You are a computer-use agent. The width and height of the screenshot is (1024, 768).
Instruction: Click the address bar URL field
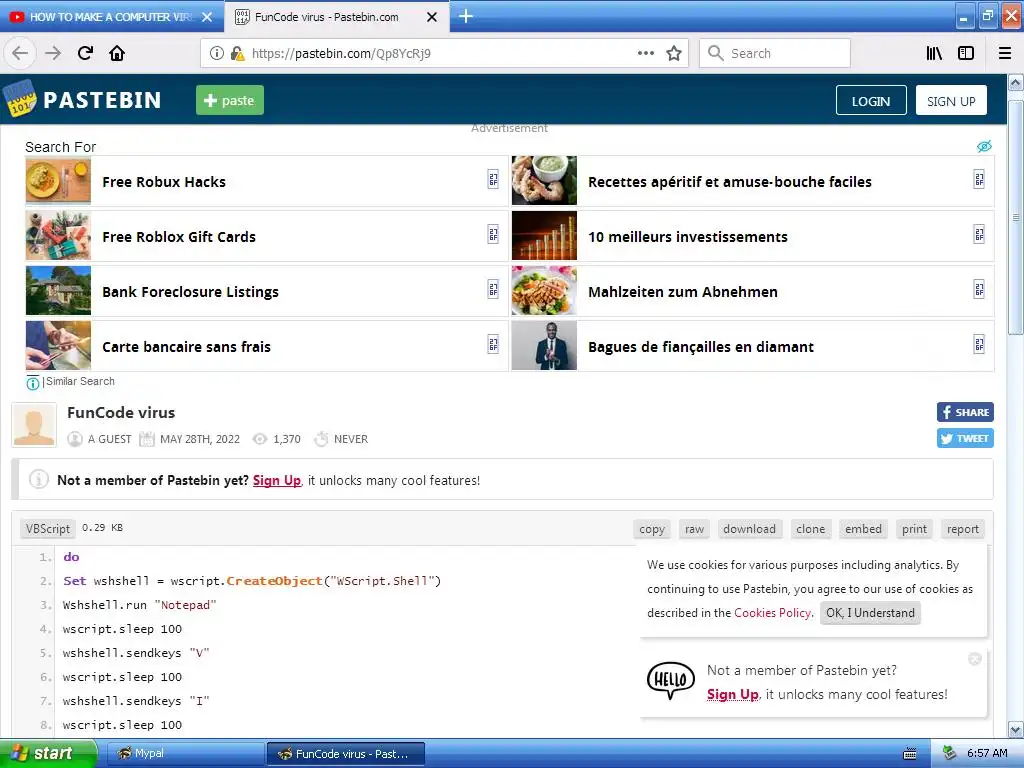click(444, 53)
